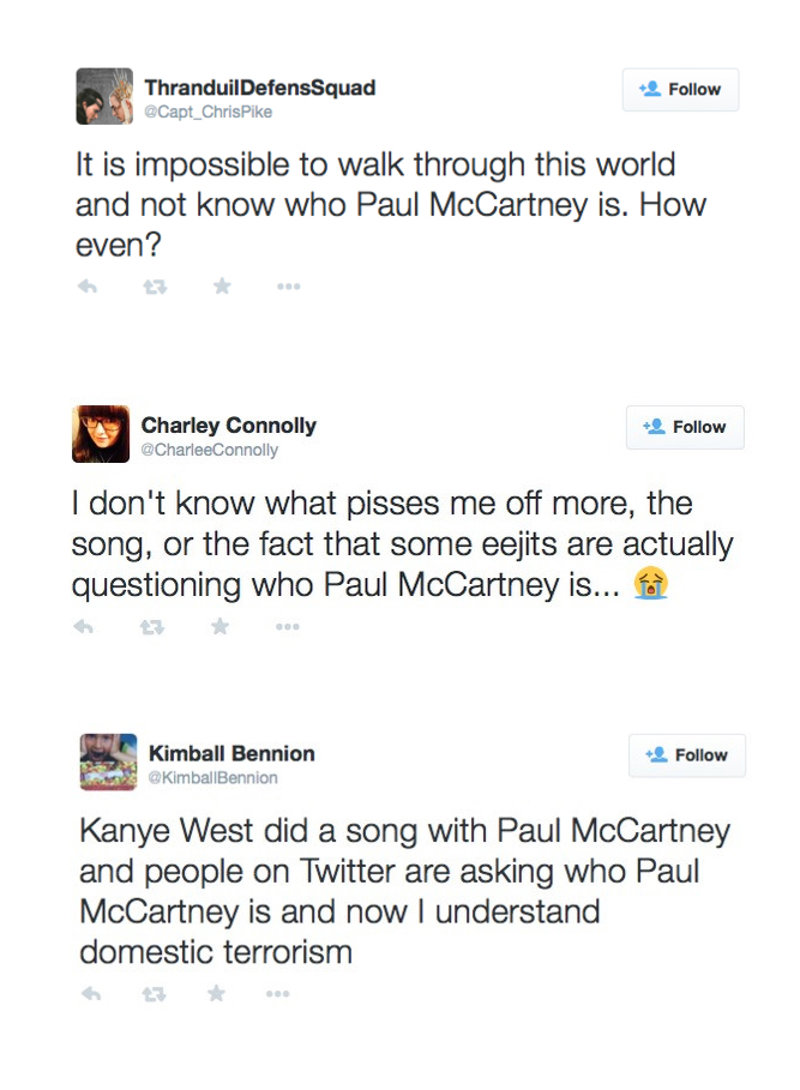This screenshot has width=800, height=1090.
Task: Reply to Charley Connolly's tweet
Action: [86, 627]
